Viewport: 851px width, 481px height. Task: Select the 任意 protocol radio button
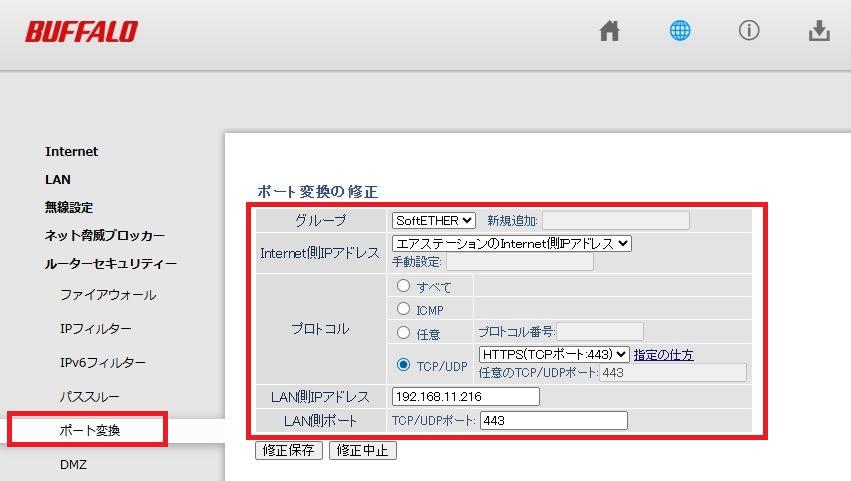click(403, 332)
